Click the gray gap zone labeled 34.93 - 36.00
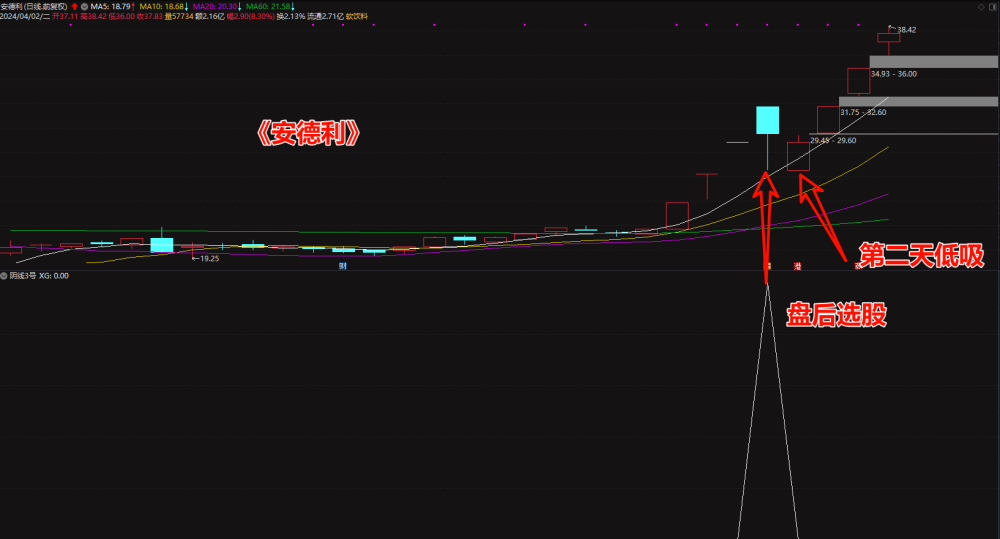 [934, 62]
